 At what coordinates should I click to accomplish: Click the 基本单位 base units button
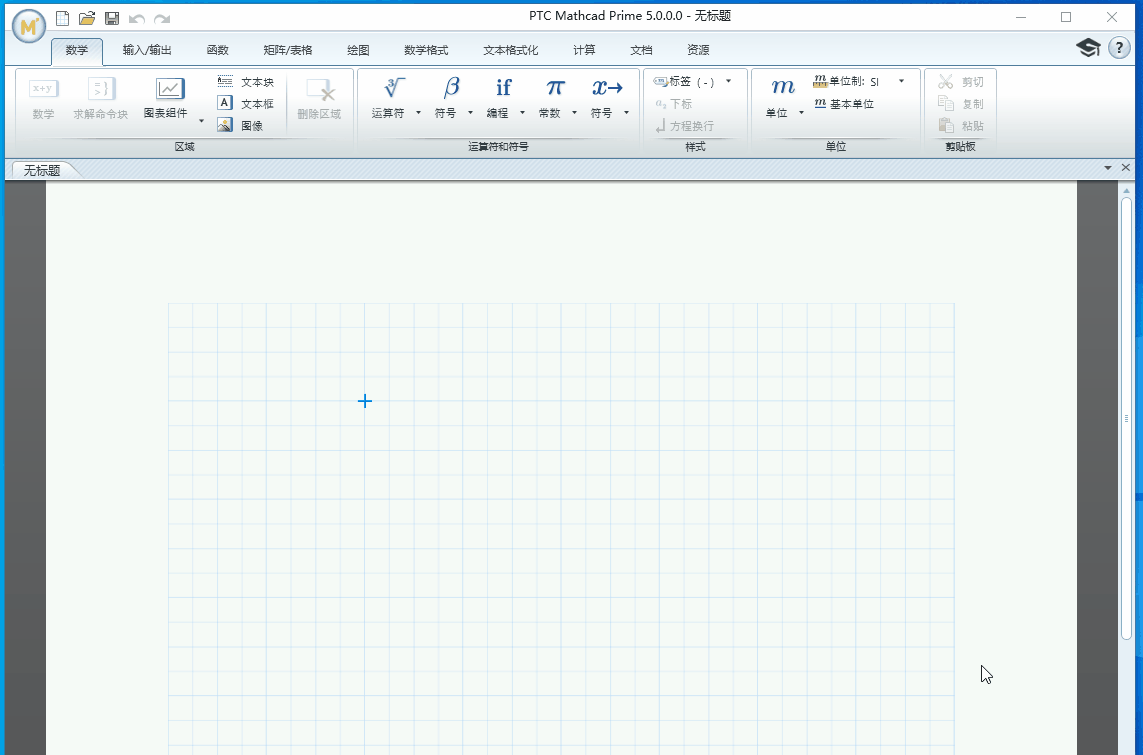pyautogui.click(x=844, y=104)
